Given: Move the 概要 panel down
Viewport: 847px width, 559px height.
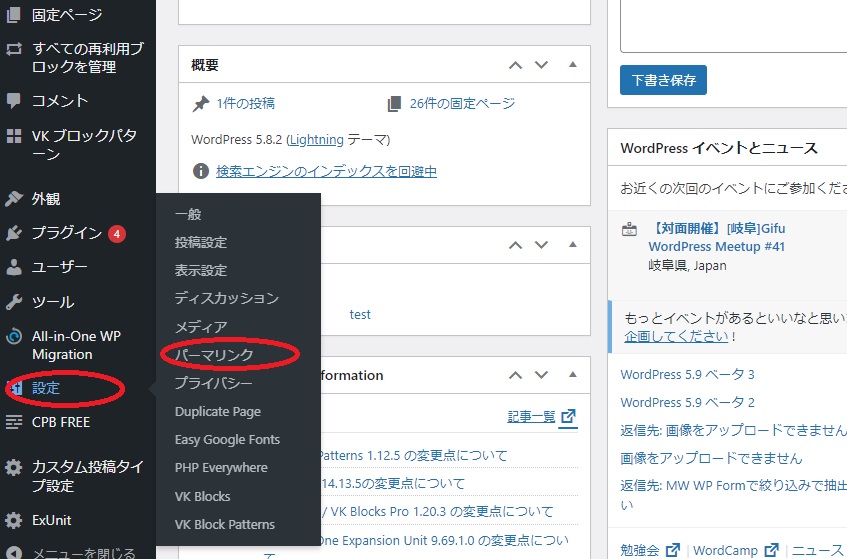Looking at the screenshot, I should [x=541, y=65].
